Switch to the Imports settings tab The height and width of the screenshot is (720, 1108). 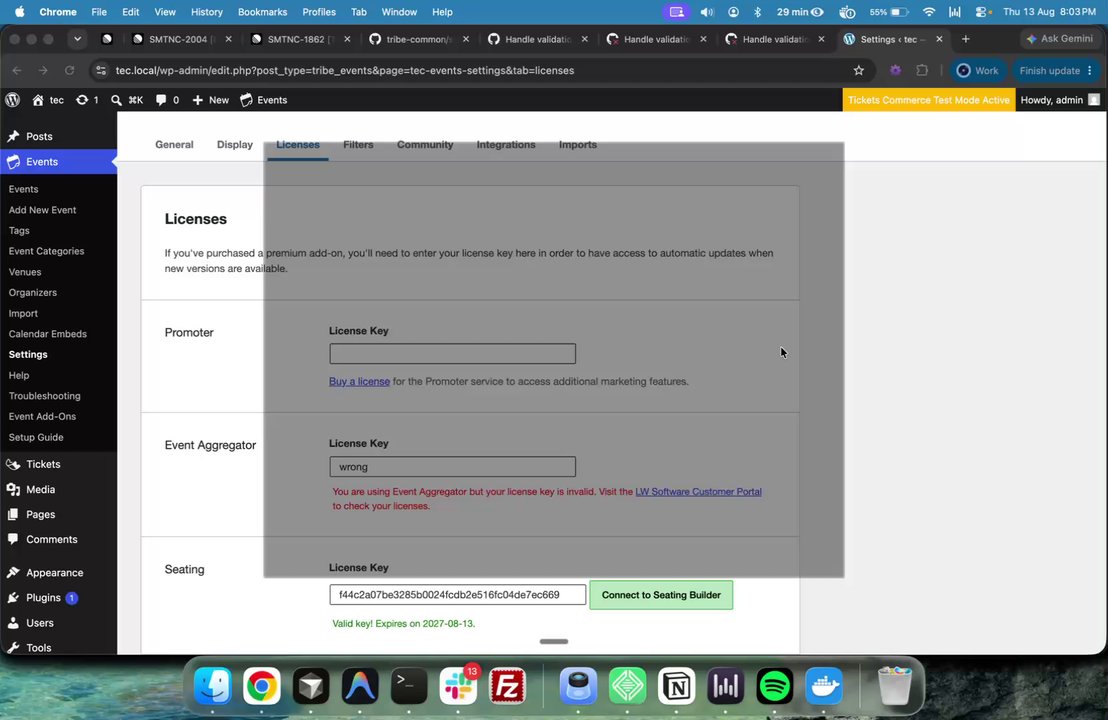pyautogui.click(x=578, y=144)
